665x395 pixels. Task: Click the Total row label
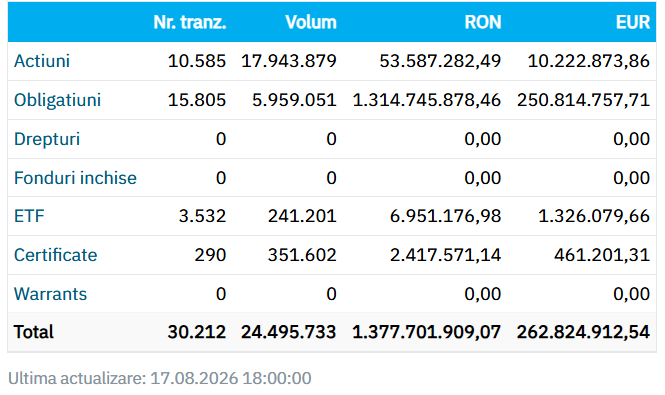pos(34,332)
